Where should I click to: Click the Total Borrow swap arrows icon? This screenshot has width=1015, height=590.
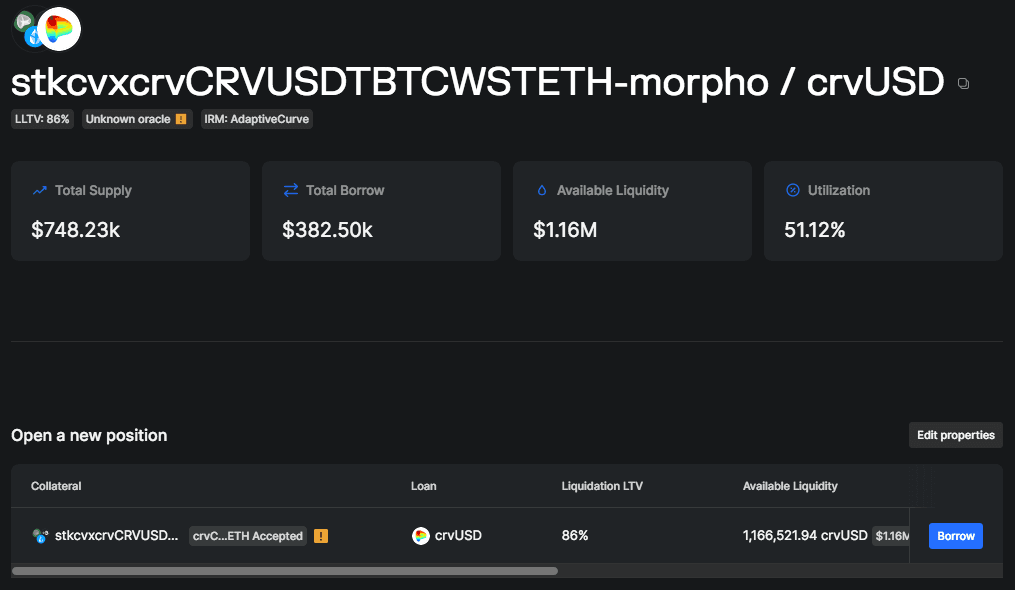coord(291,190)
